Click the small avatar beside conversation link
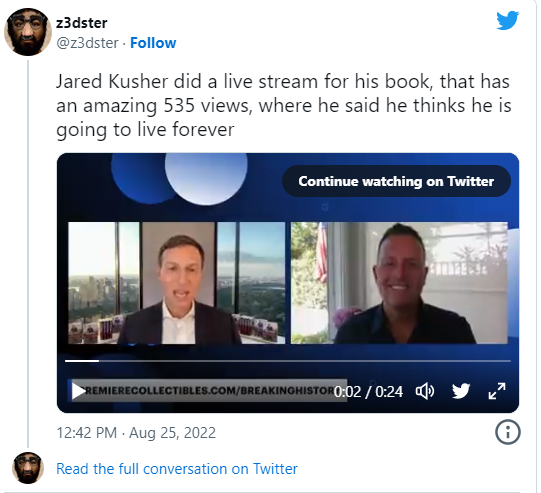Screen dimensions: 541x493 (x=28, y=468)
